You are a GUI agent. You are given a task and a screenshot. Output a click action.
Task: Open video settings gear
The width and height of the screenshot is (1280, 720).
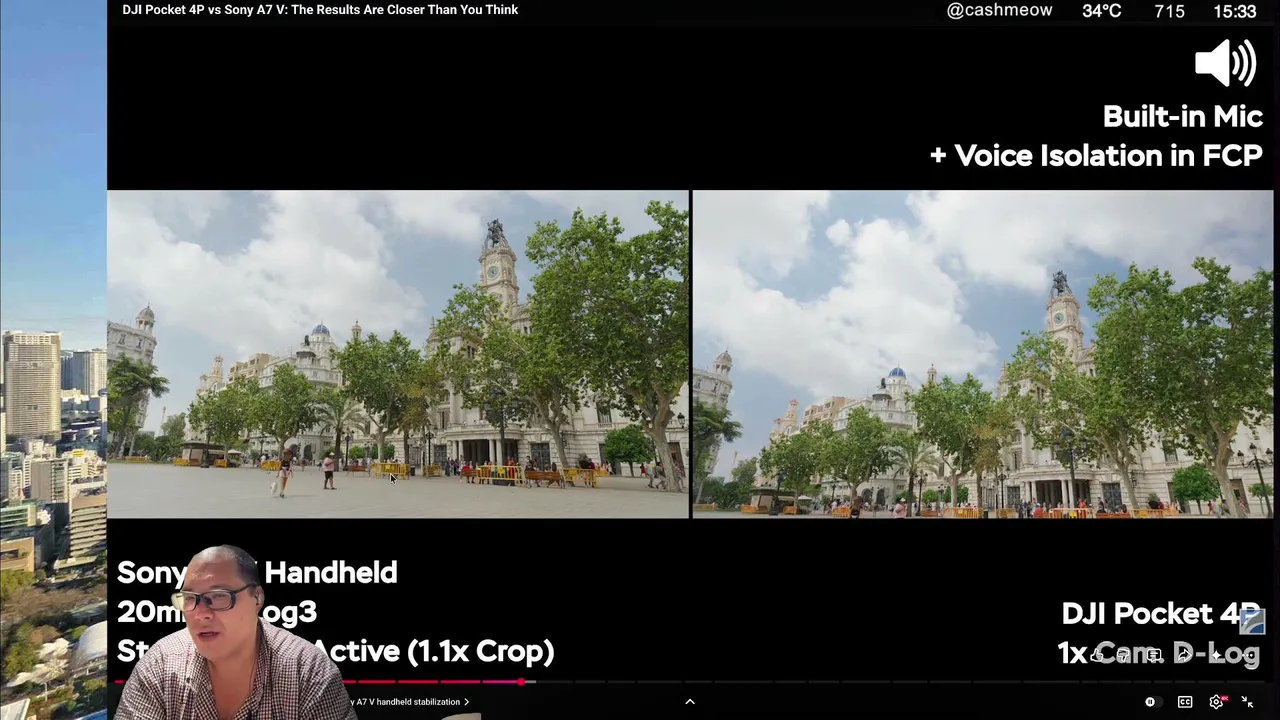pyautogui.click(x=1217, y=702)
